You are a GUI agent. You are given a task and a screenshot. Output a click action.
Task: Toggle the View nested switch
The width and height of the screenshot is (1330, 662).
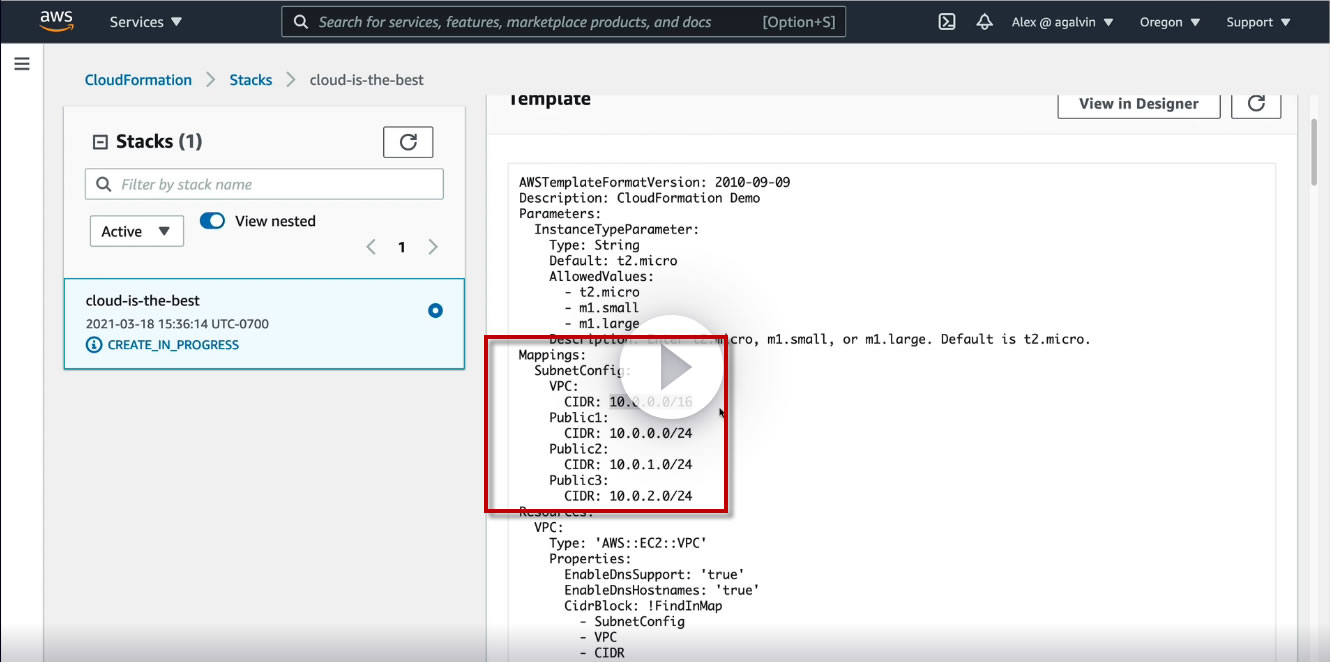212,221
